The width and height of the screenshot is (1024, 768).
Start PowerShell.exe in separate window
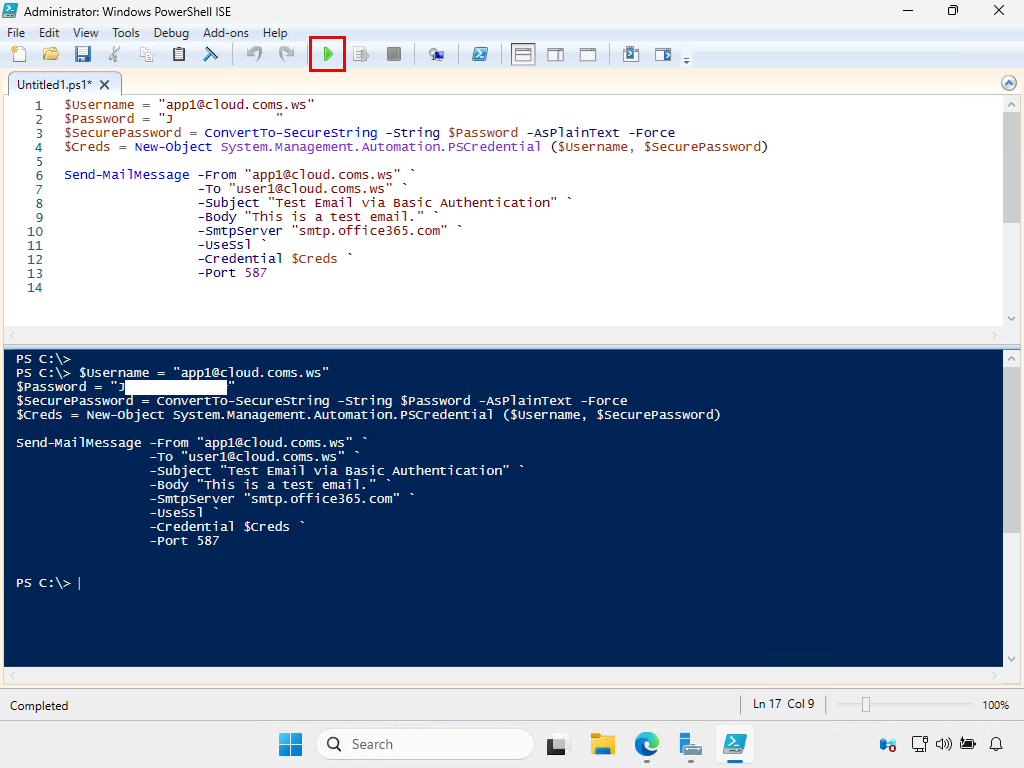[480, 54]
